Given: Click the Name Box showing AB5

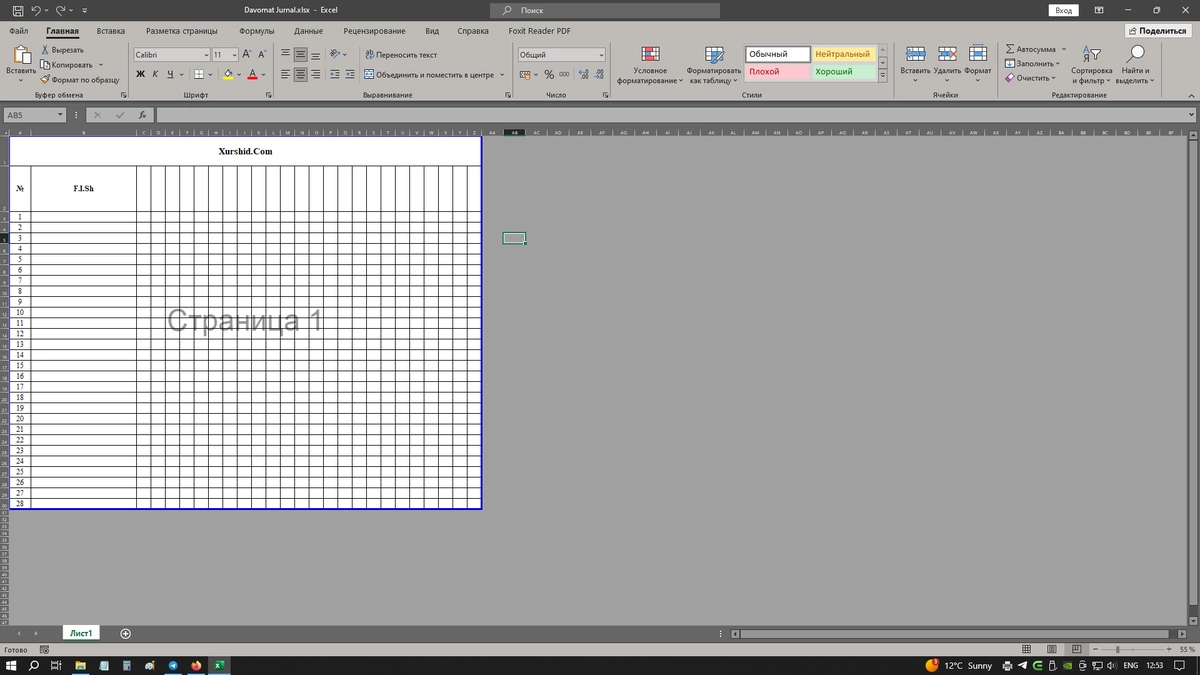Looking at the screenshot, I should 34,115.
